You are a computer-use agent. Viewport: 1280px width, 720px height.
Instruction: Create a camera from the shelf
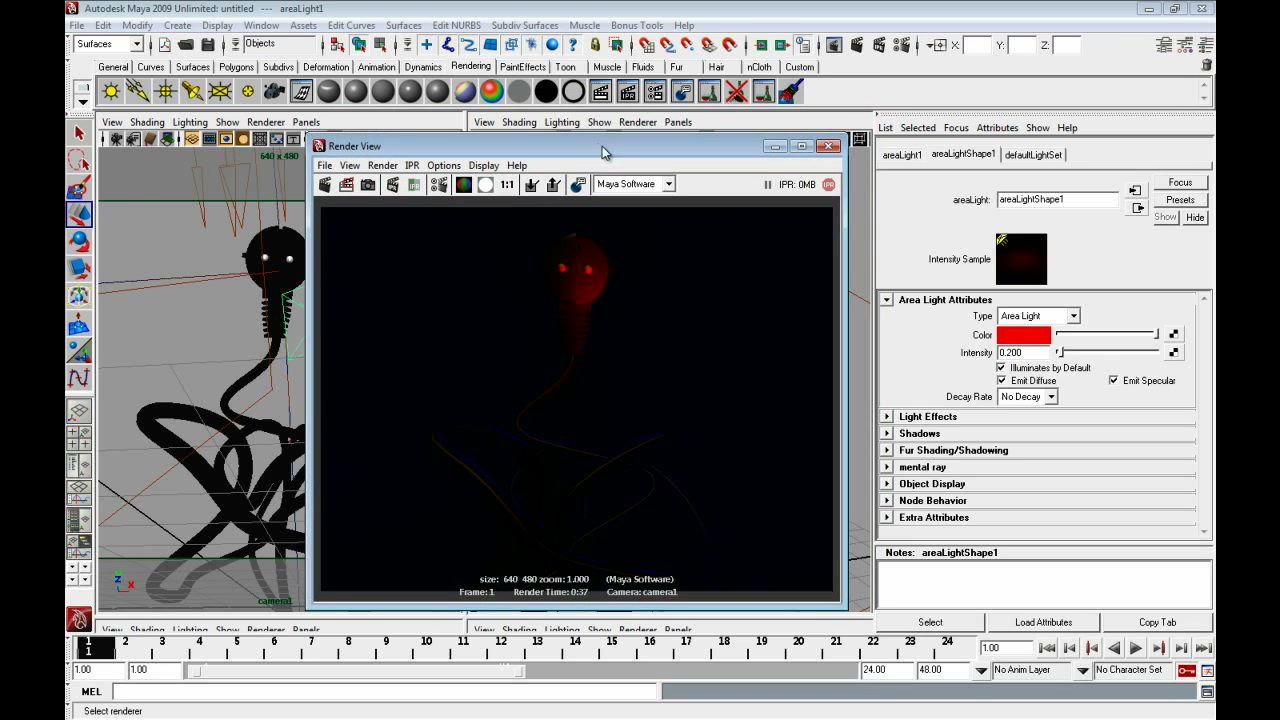[x=274, y=92]
